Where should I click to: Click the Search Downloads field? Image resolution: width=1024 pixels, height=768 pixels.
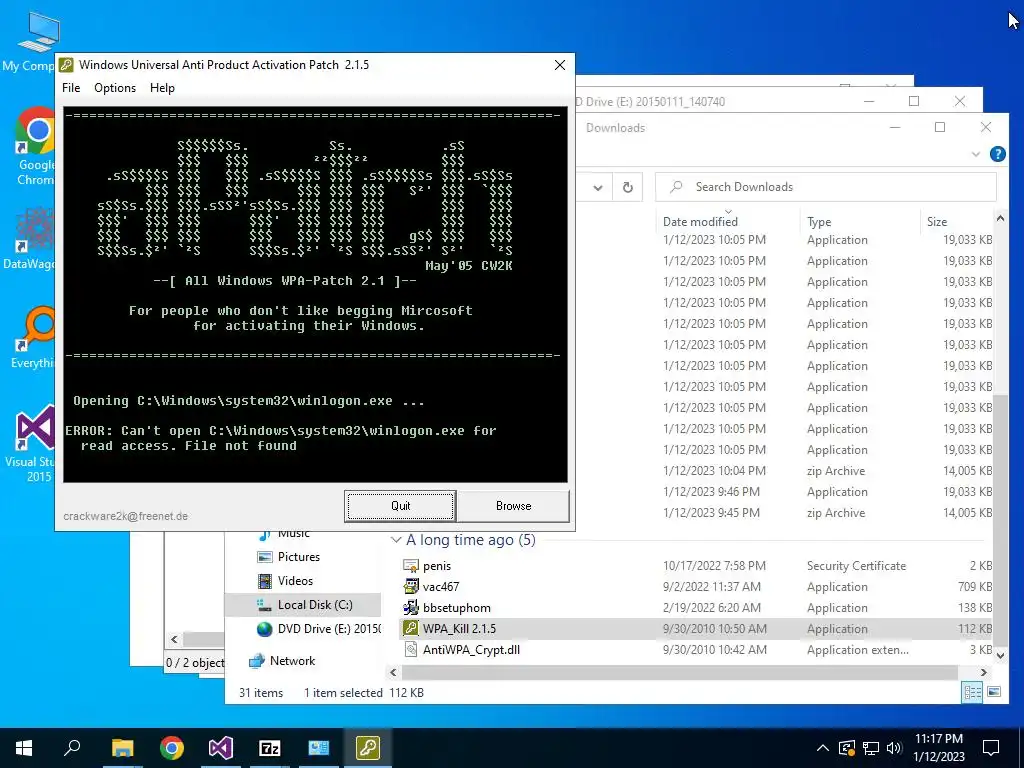point(826,187)
